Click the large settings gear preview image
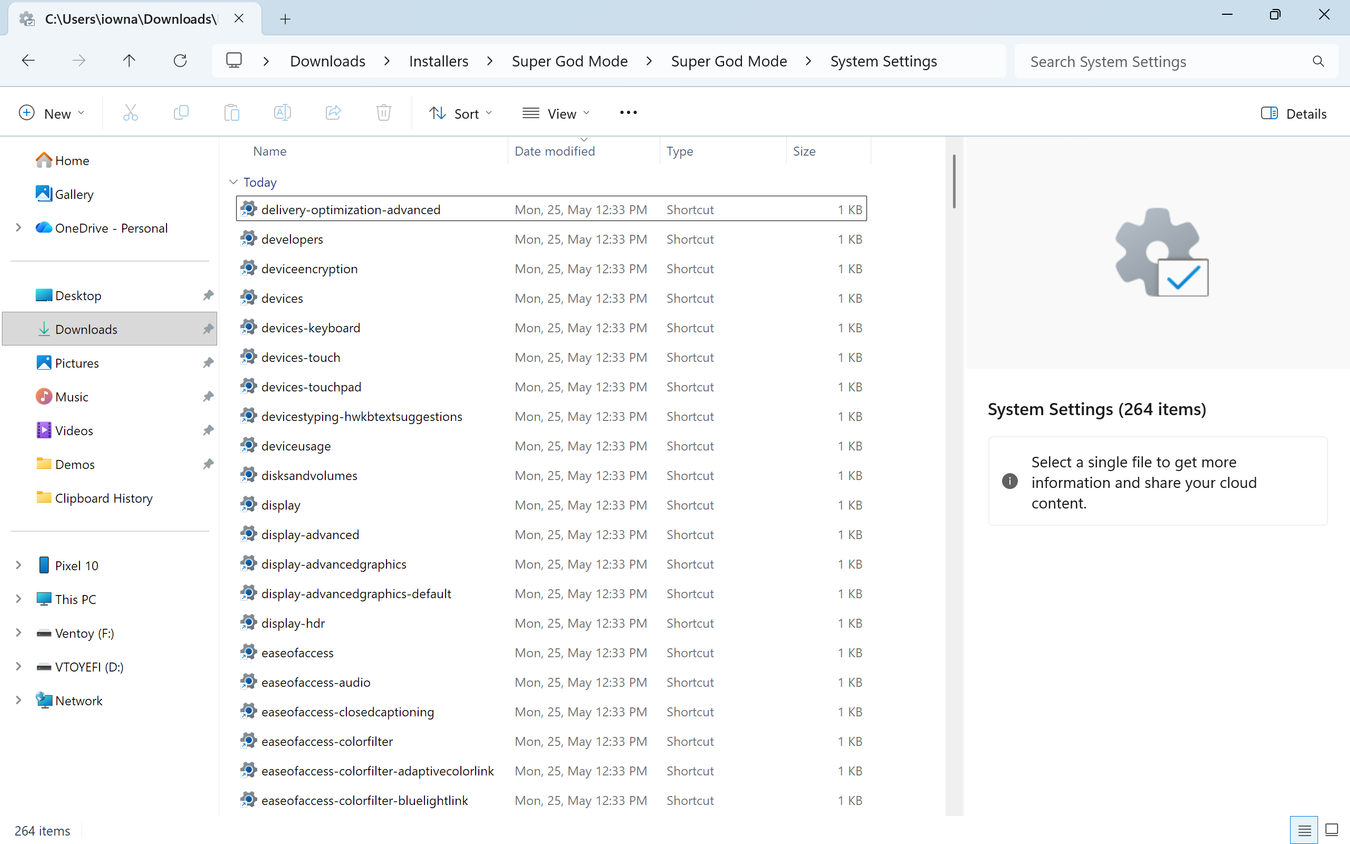 pos(1161,252)
